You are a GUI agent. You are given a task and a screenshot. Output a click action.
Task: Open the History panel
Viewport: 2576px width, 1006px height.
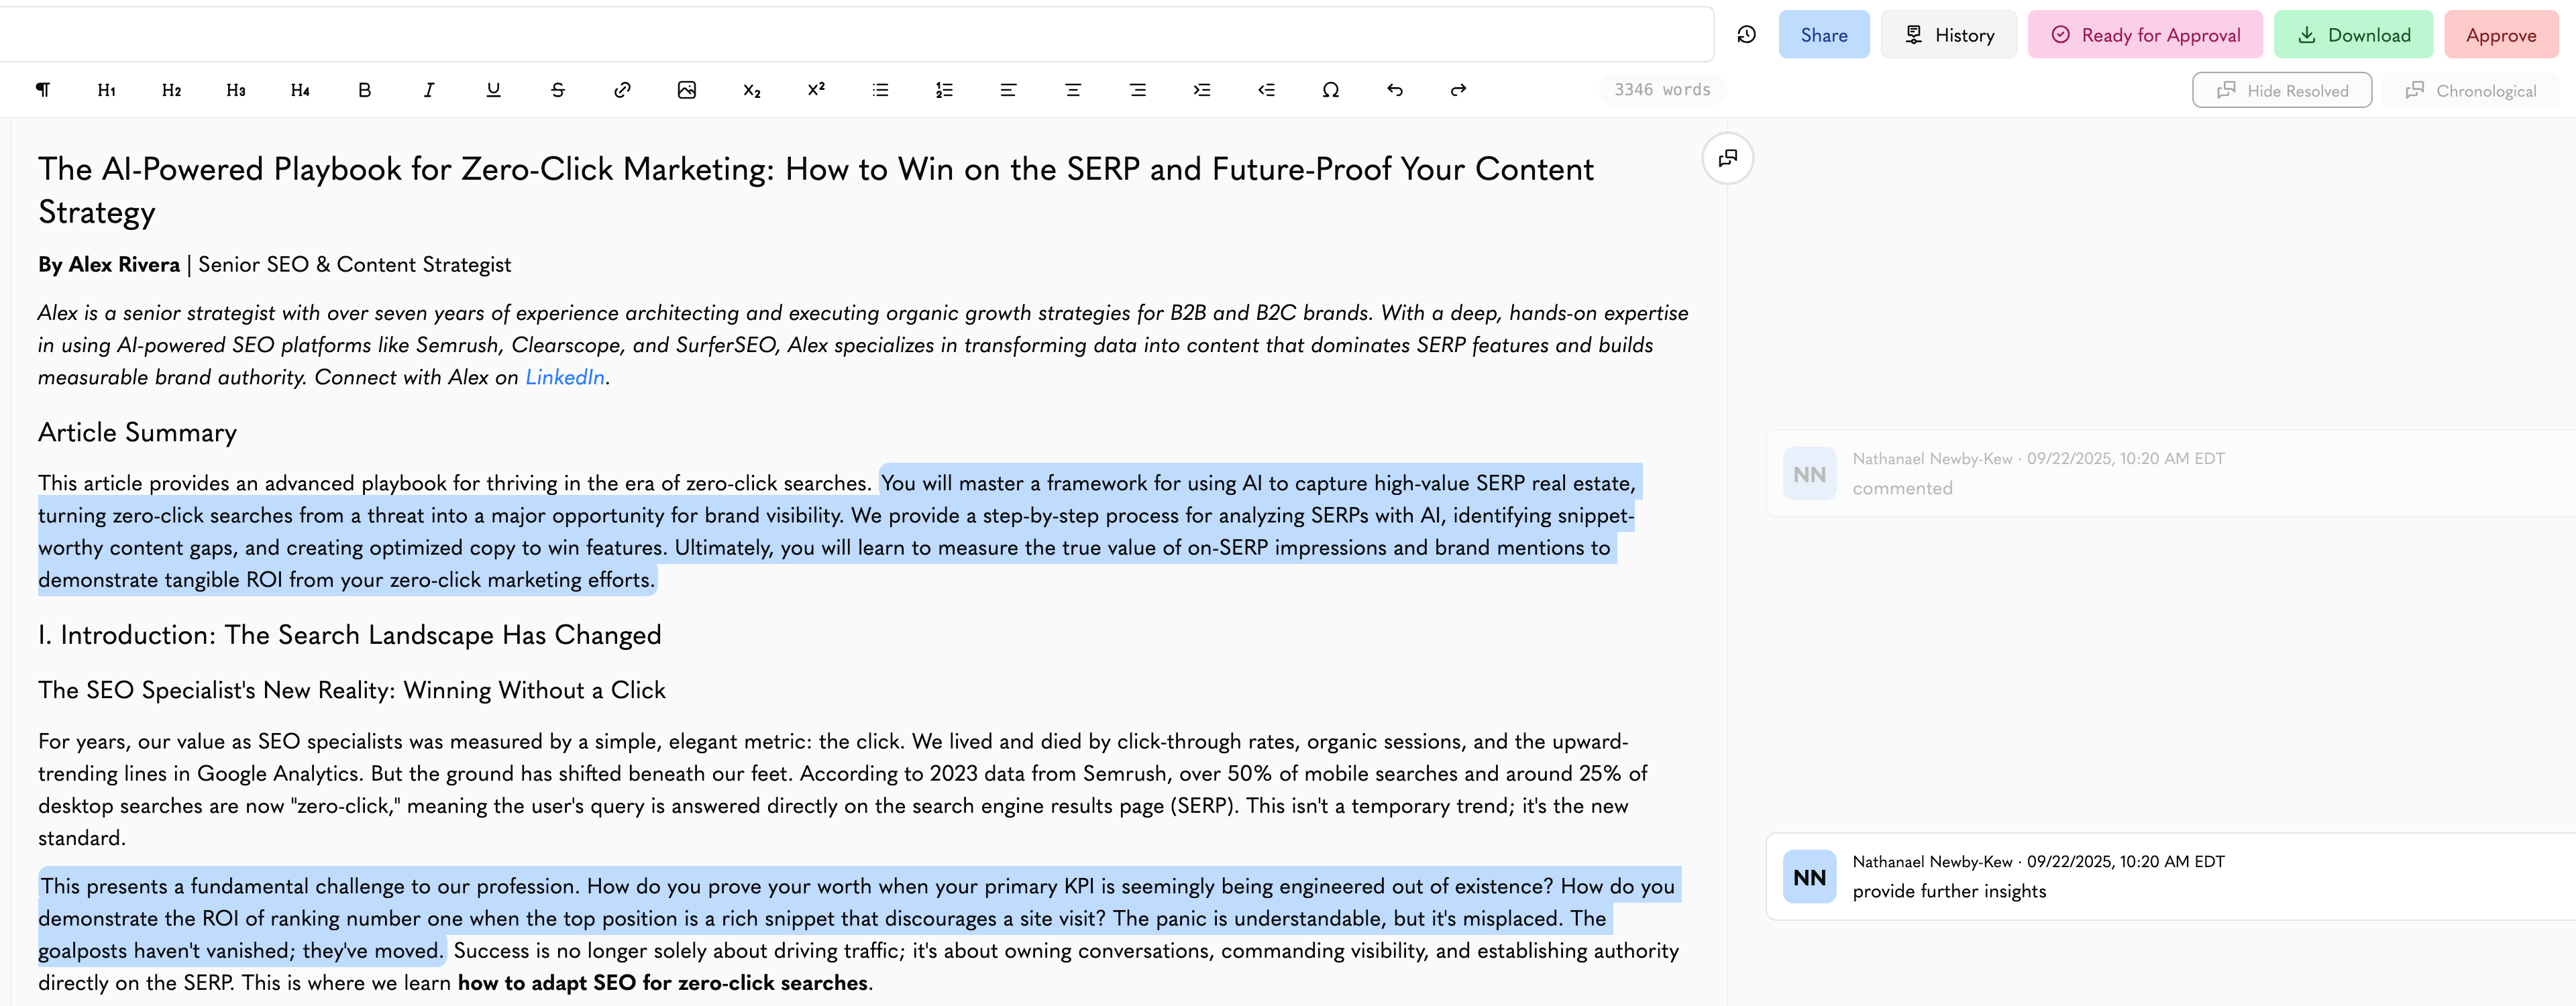point(1949,35)
